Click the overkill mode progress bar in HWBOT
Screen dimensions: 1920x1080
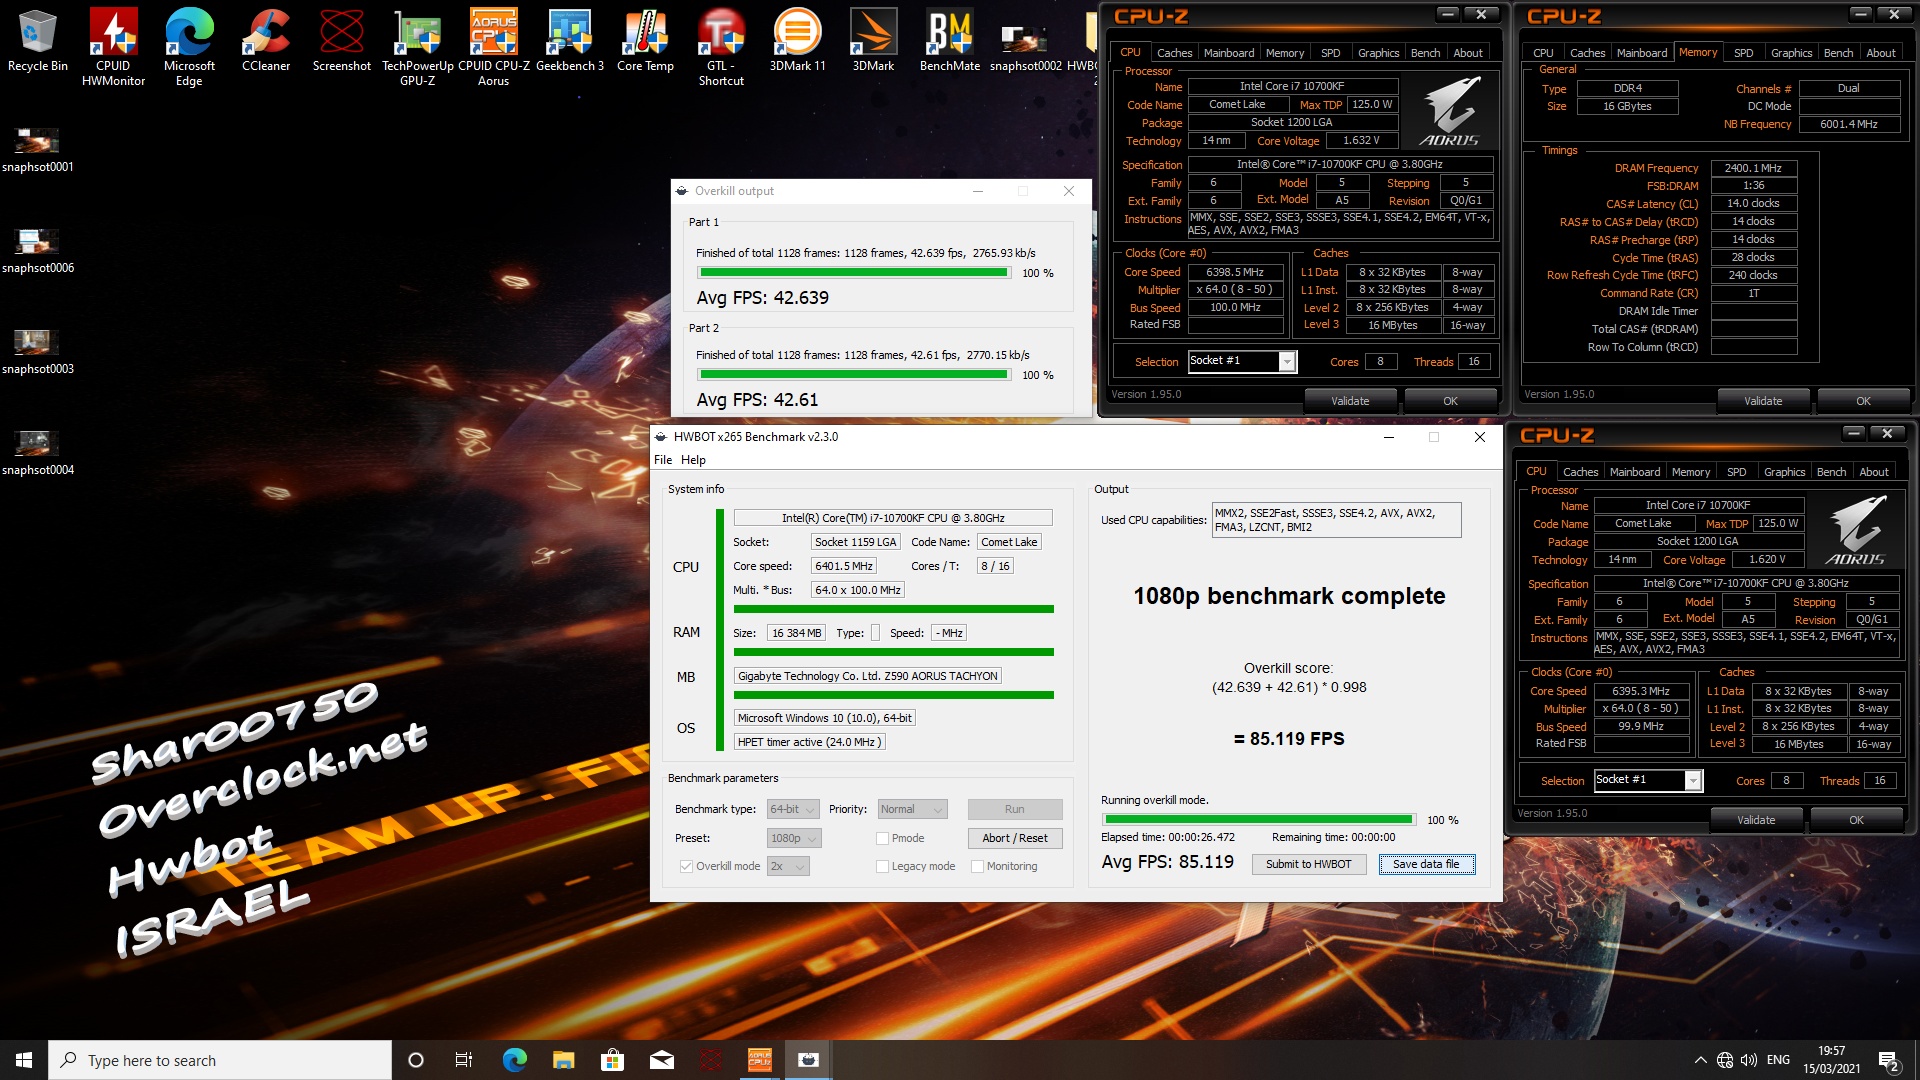[x=1259, y=820]
